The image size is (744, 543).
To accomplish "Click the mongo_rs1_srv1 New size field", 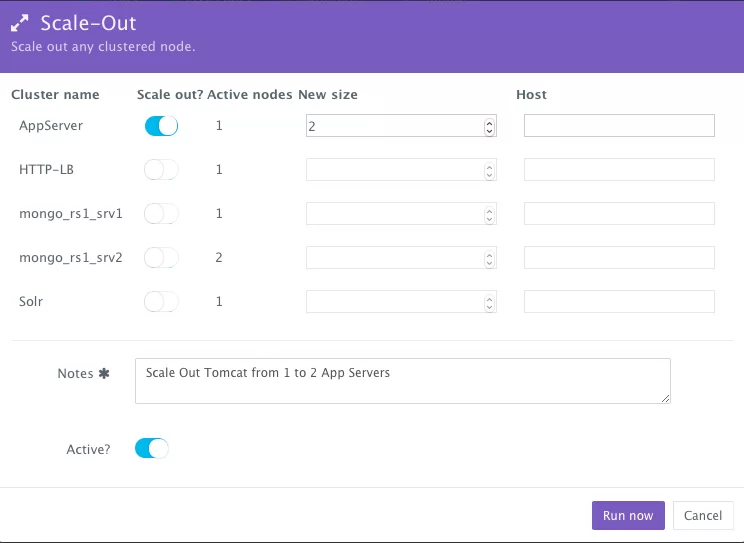I will [x=401, y=214].
